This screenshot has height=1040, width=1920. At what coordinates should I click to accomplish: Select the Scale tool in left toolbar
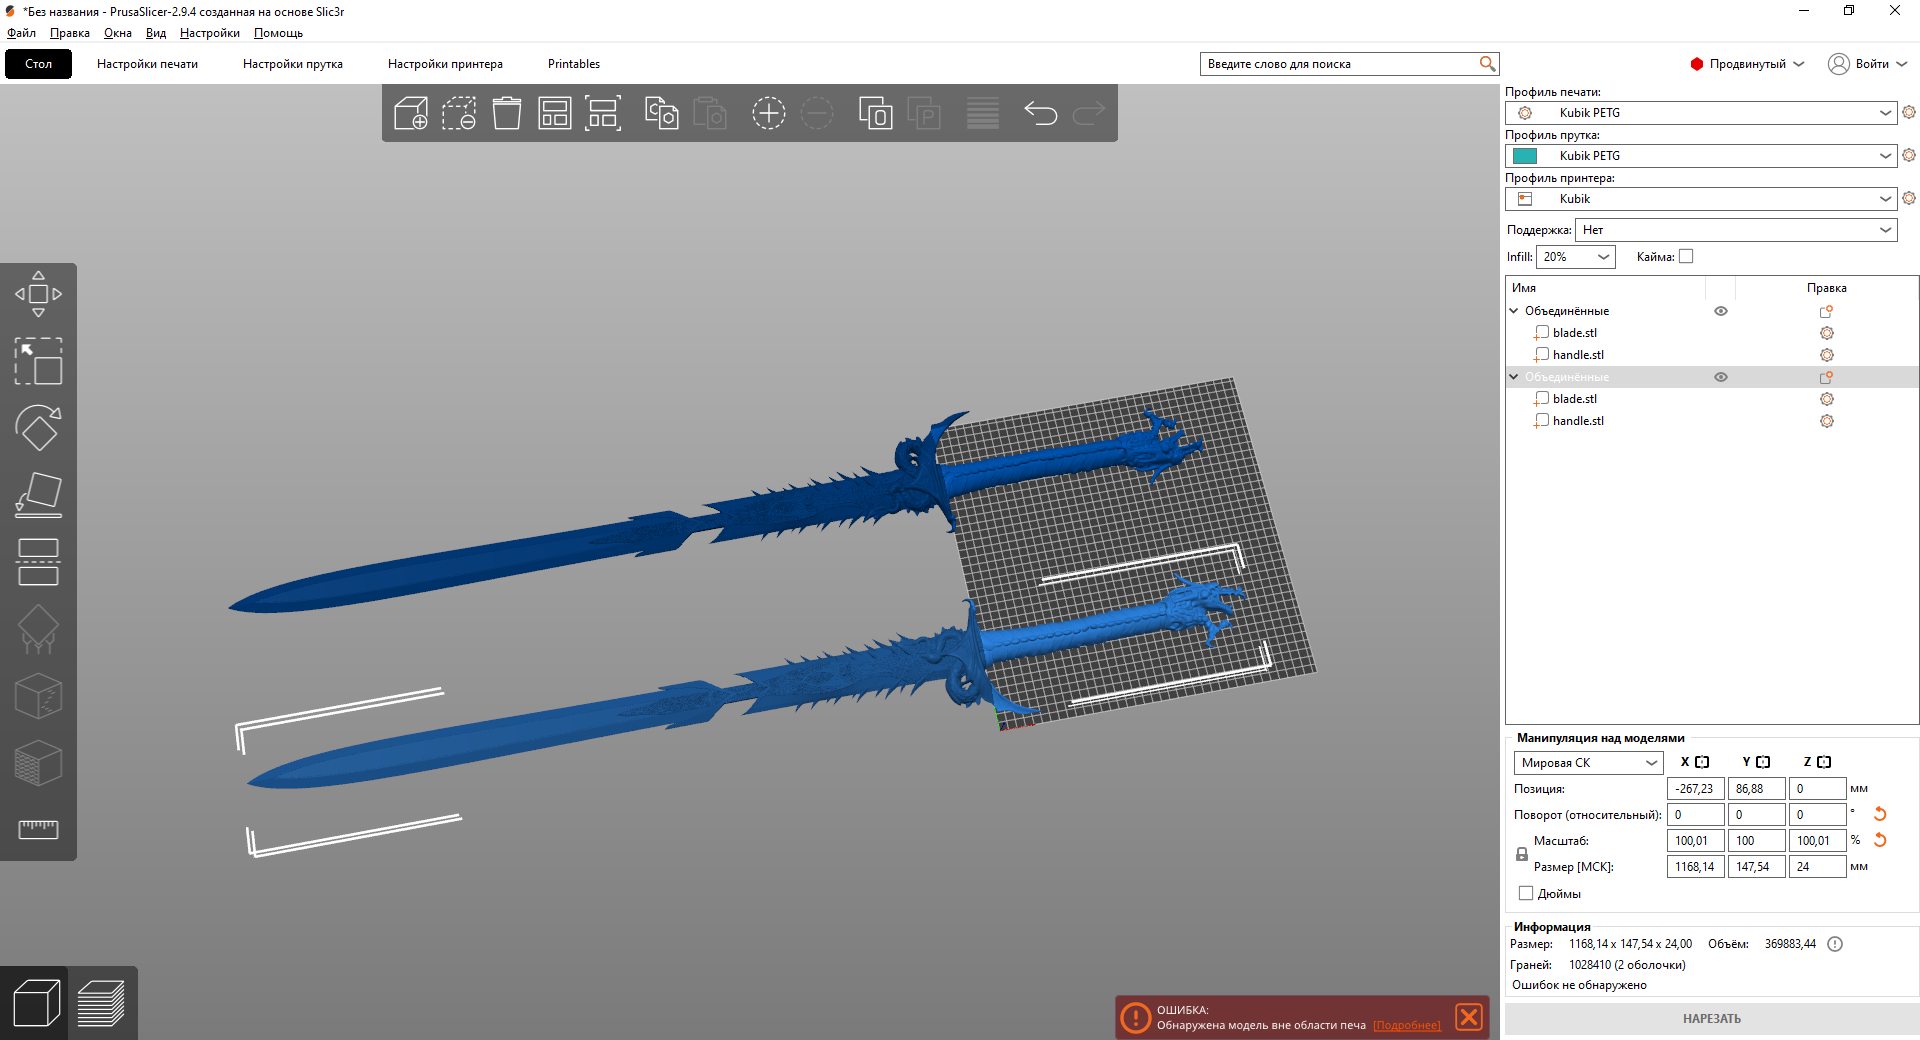[38, 361]
